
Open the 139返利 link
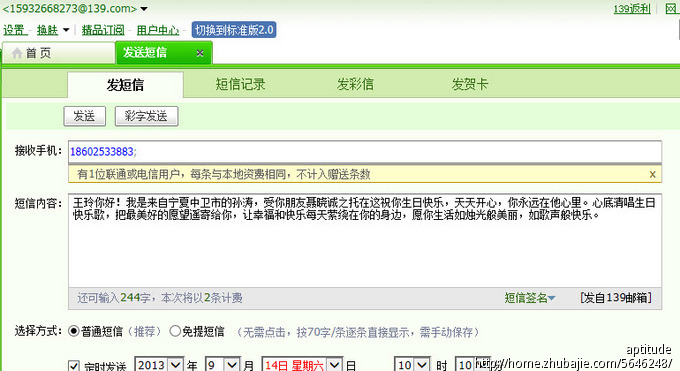point(632,9)
